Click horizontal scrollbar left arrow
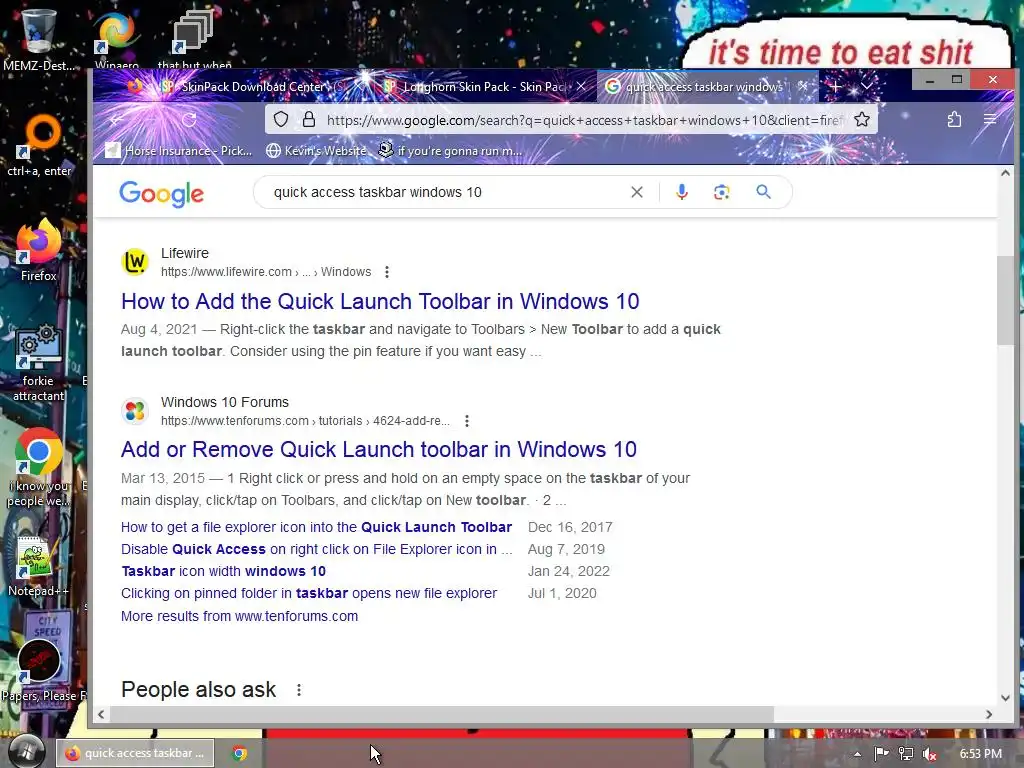 (x=101, y=714)
